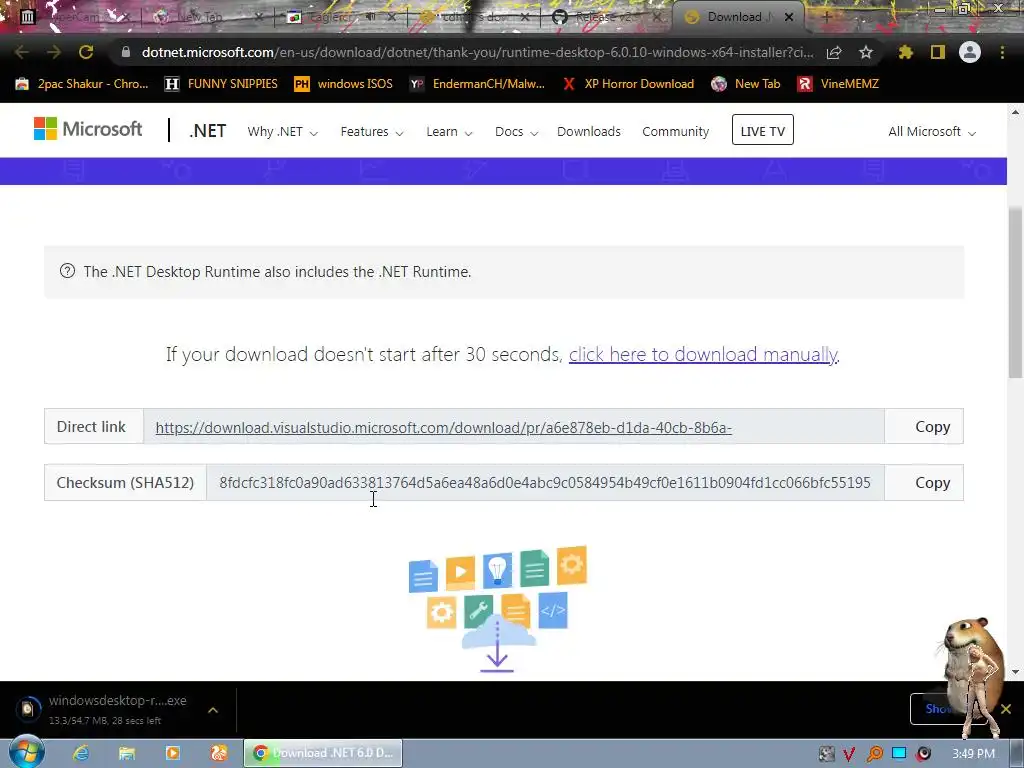Open the FUNNY SNIPPIES bookmark
This screenshot has height=768, width=1024.
click(221, 84)
